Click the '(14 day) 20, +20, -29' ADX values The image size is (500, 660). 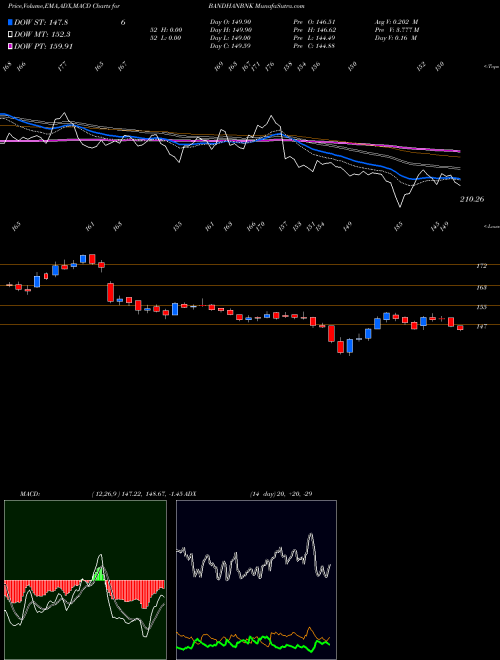tap(281, 494)
